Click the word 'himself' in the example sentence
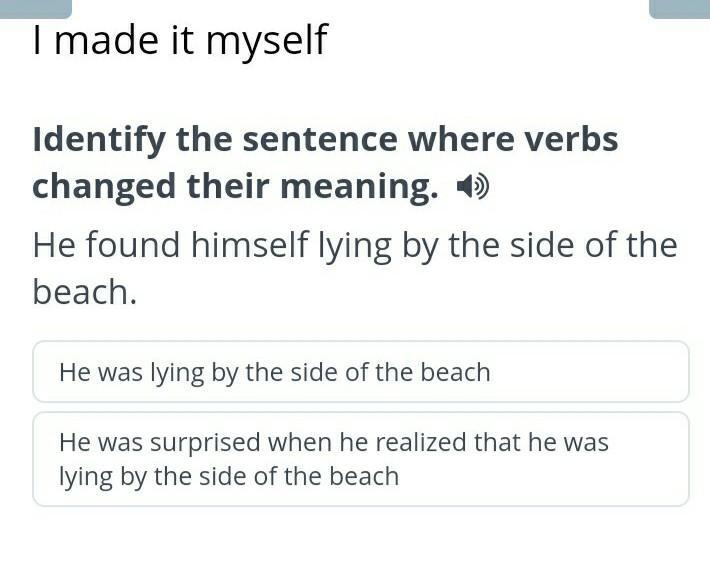The width and height of the screenshot is (710, 571). point(250,245)
